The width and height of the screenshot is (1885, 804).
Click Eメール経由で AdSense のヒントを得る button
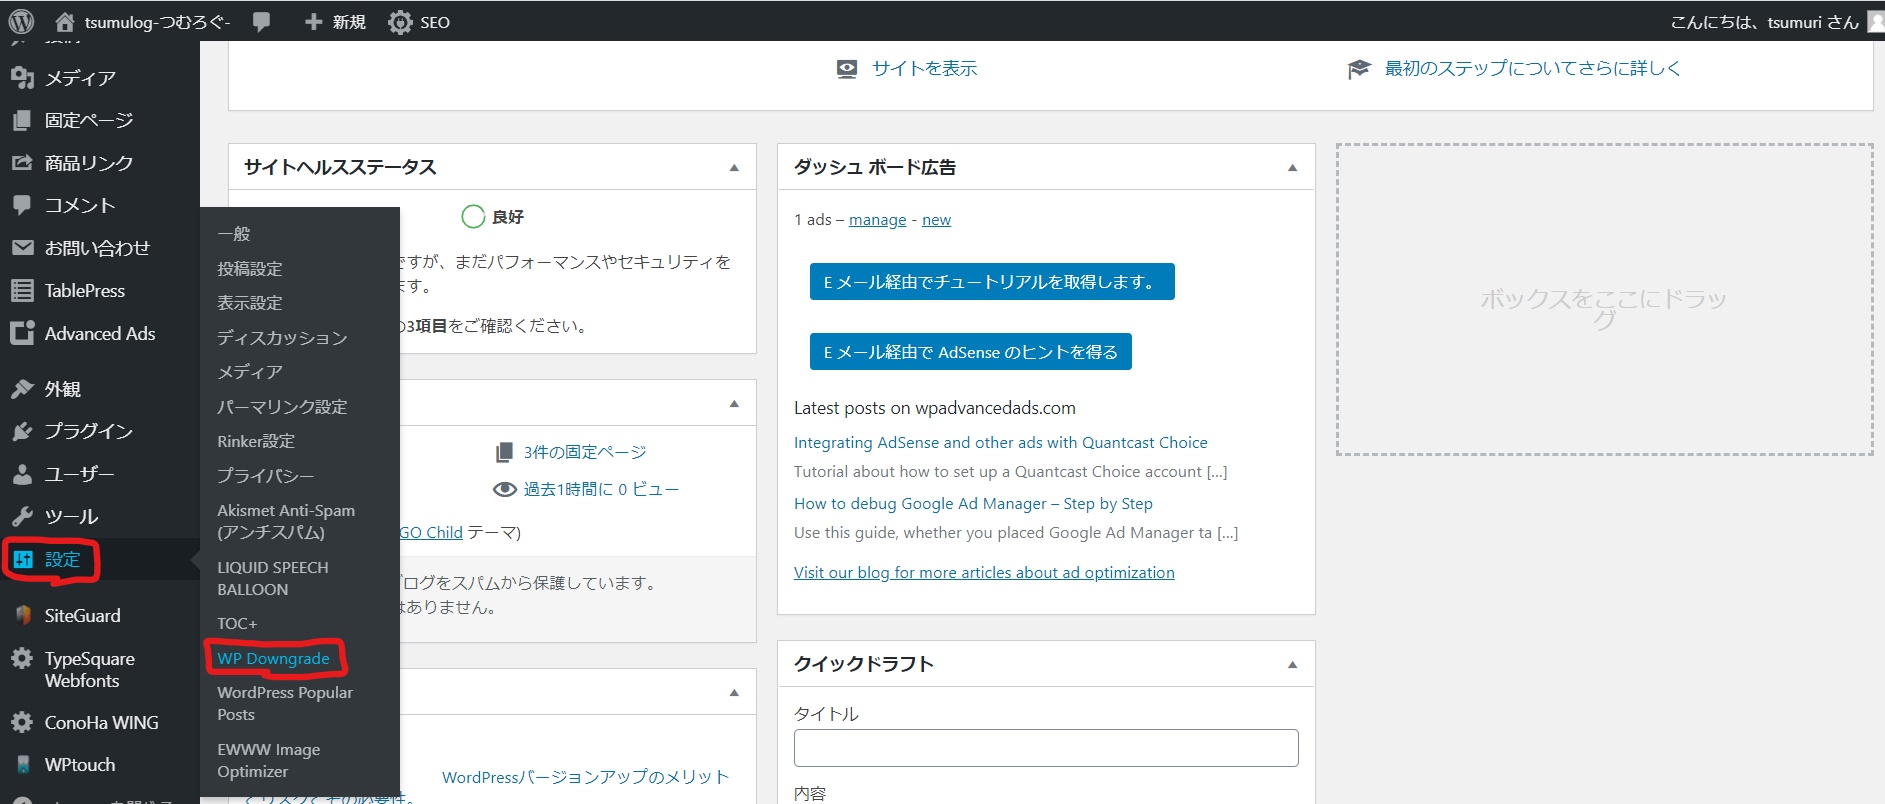970,352
